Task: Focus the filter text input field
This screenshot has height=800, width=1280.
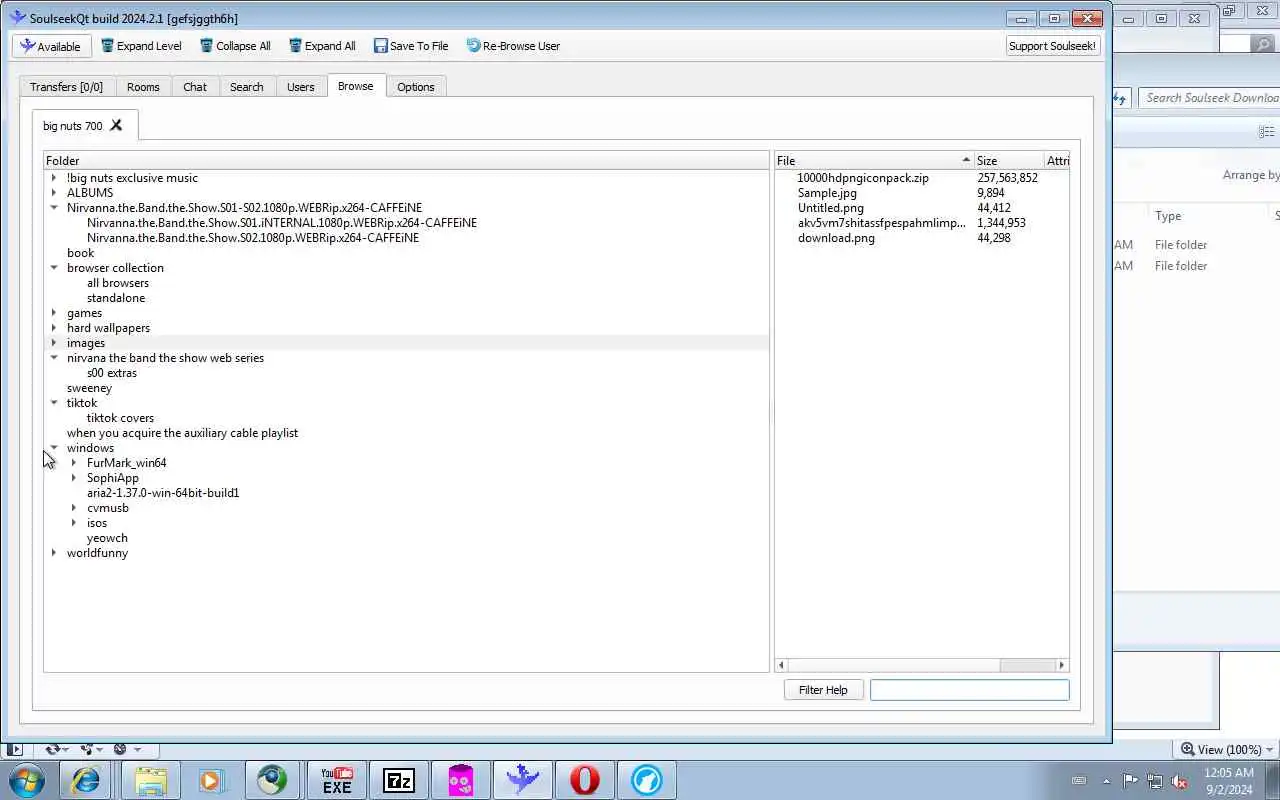Action: (969, 690)
